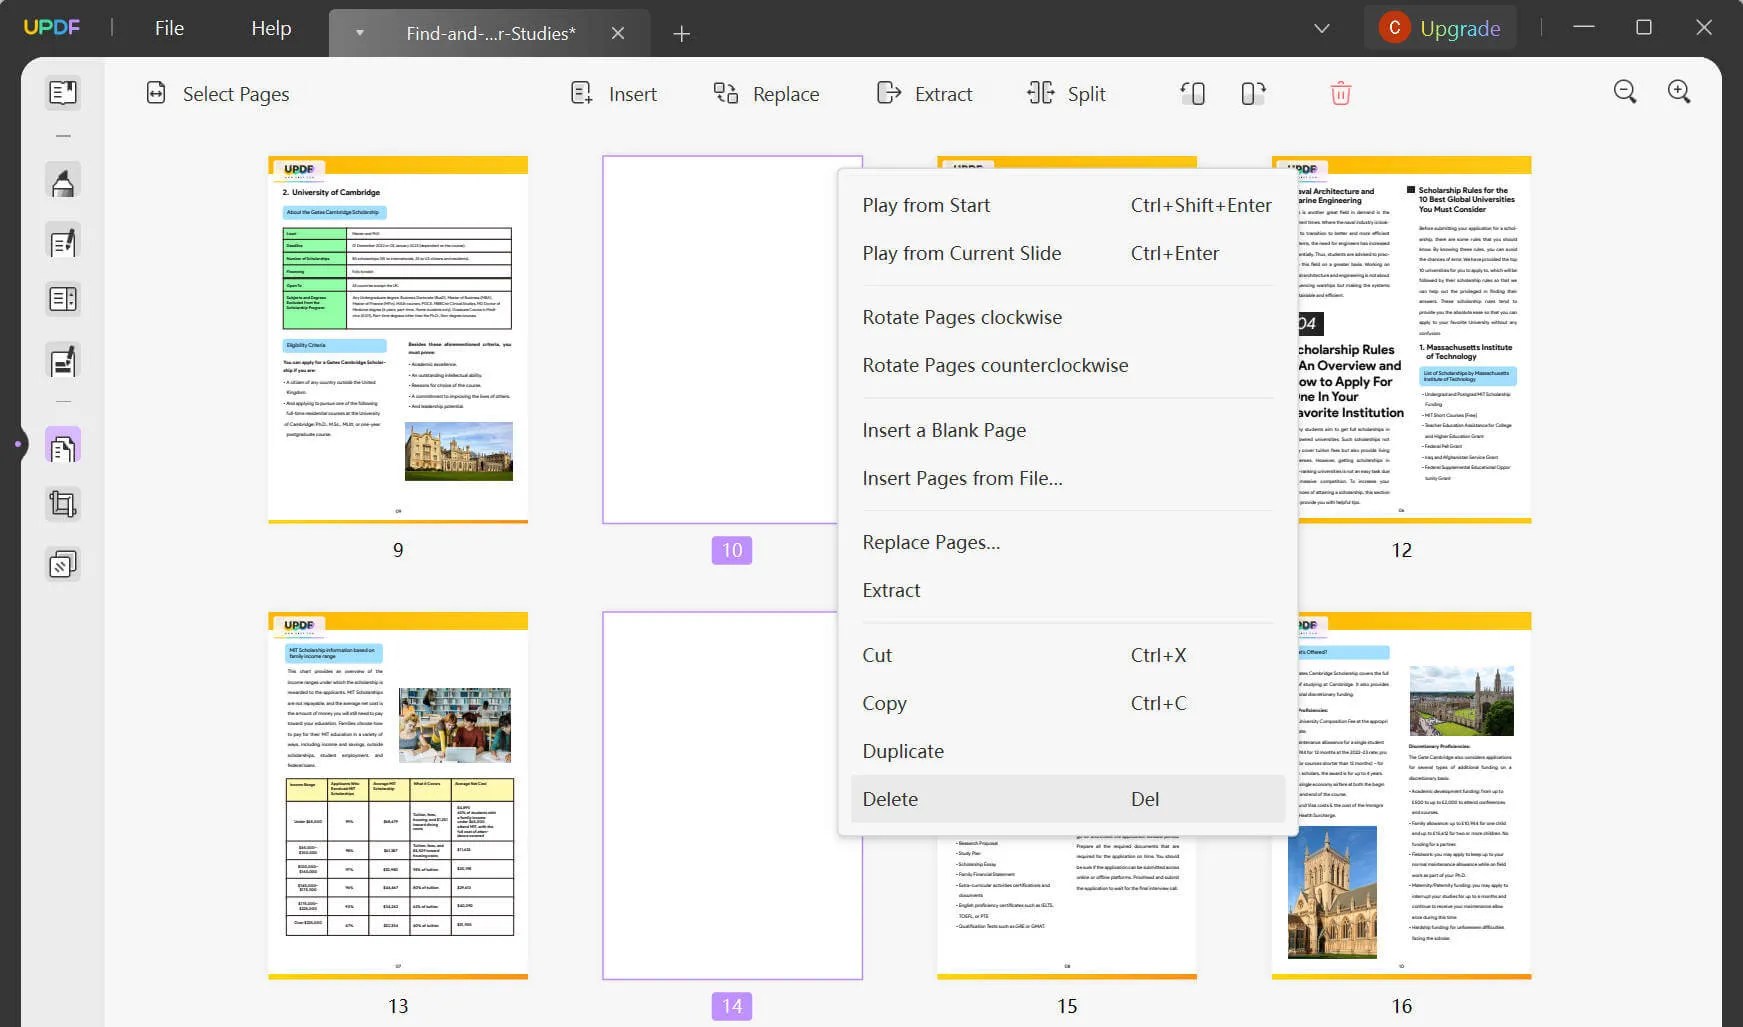The image size is (1743, 1027).
Task: Open the Split document tool
Action: coord(1066,93)
